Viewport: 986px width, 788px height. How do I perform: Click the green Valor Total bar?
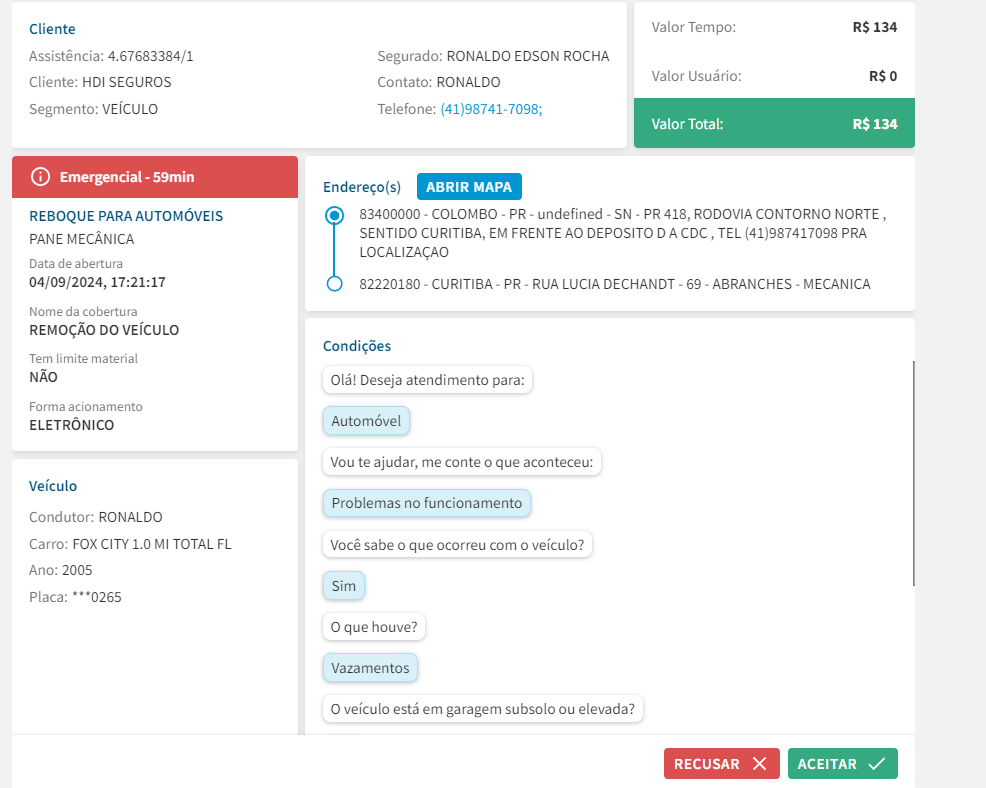click(x=774, y=124)
